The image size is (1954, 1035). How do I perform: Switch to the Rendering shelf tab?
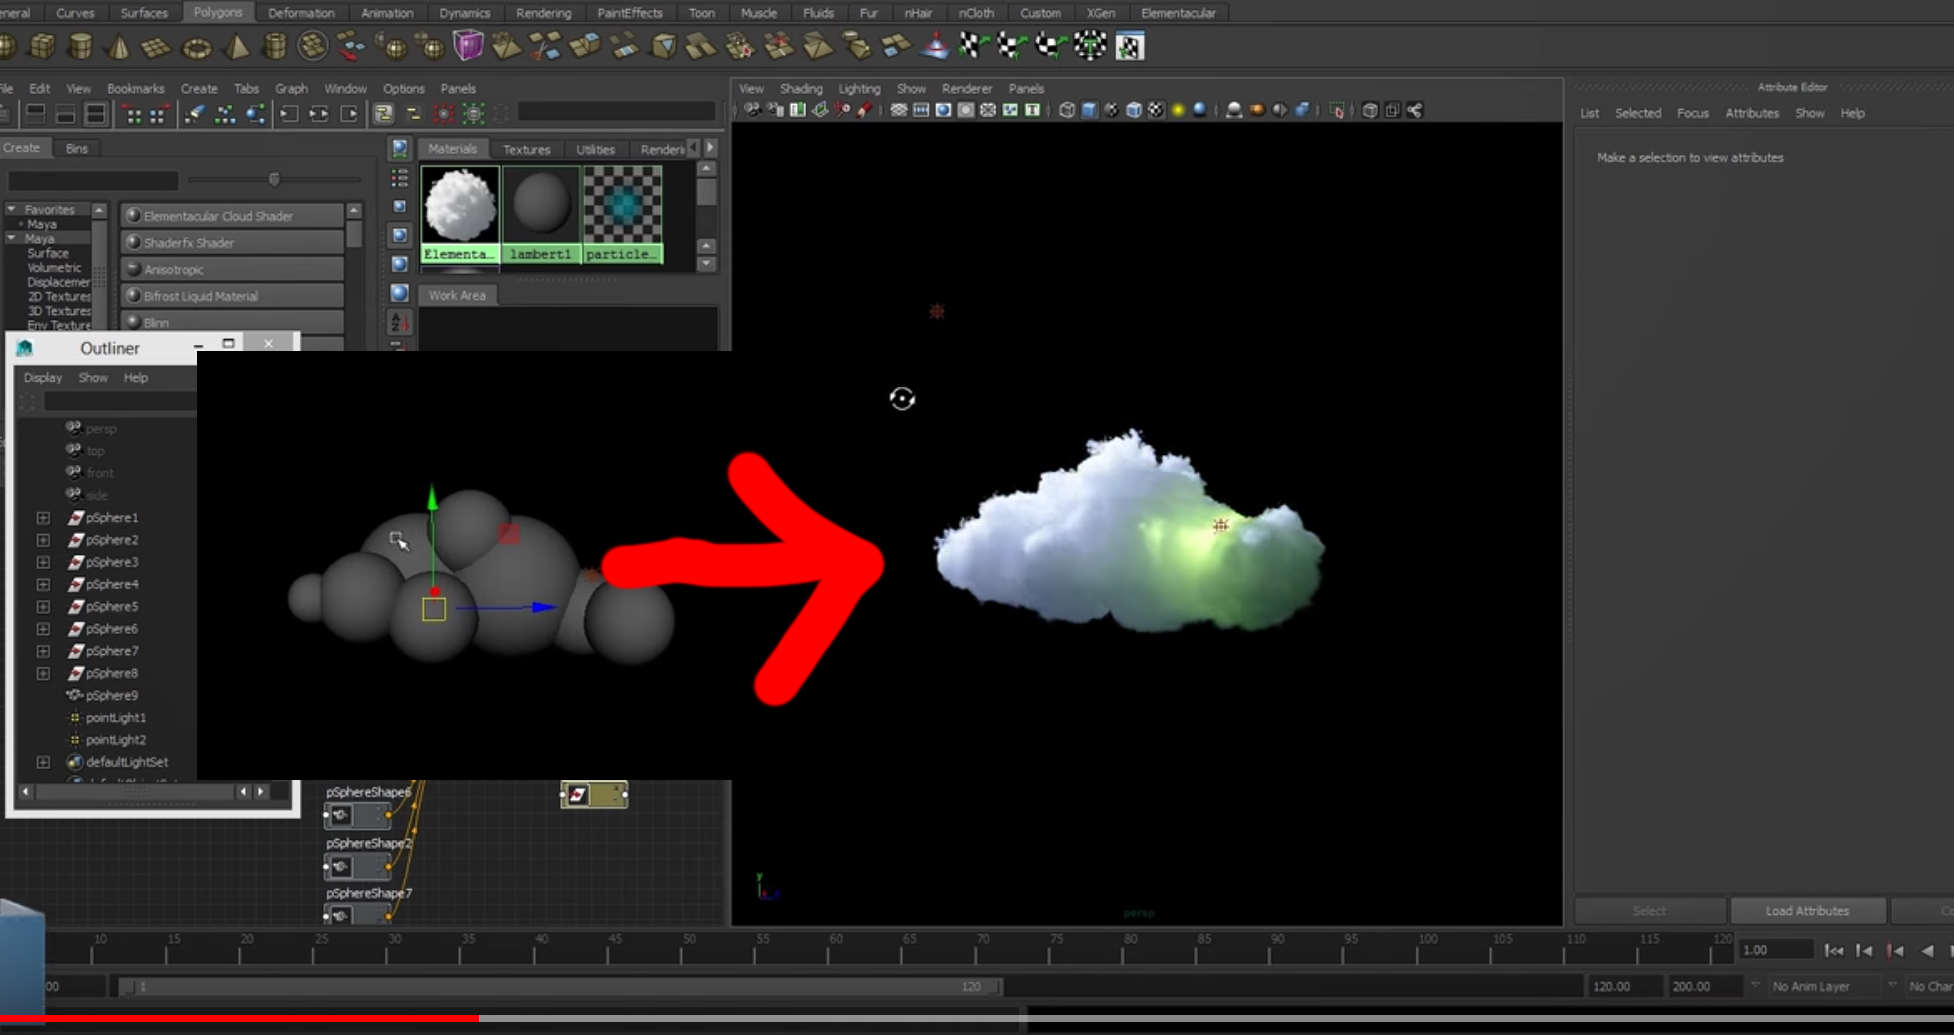click(x=543, y=13)
